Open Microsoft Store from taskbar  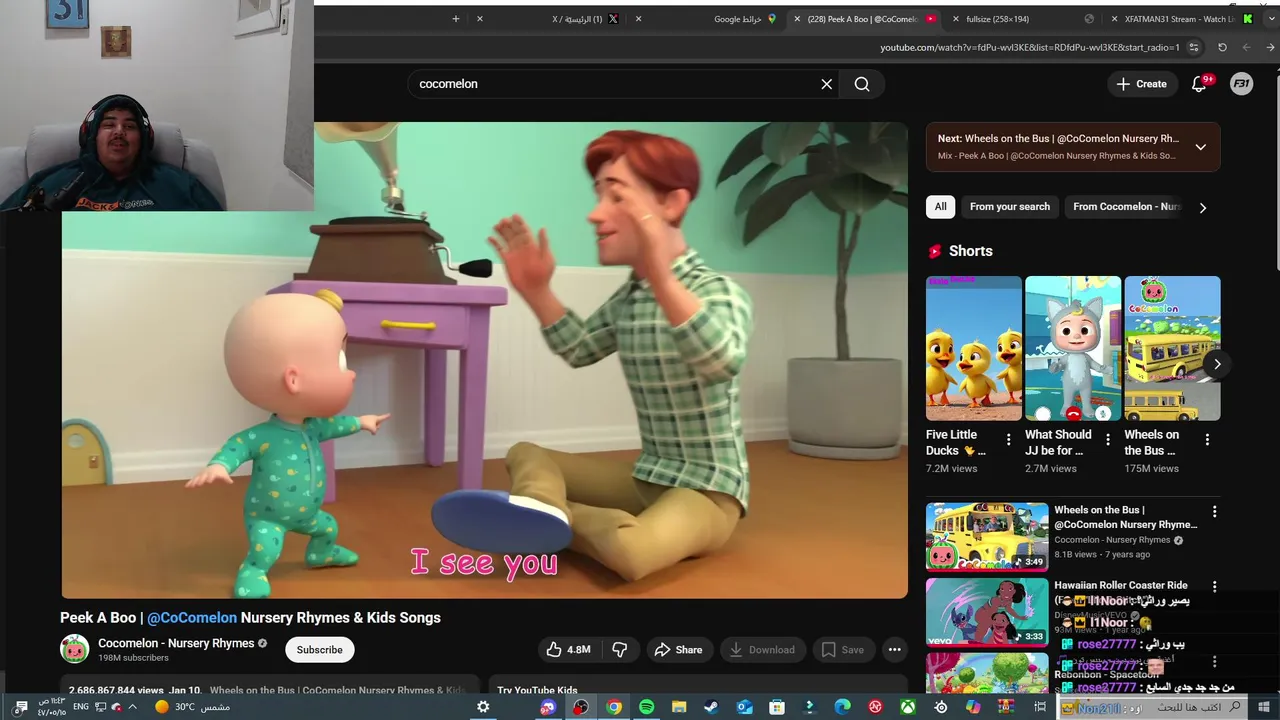tap(777, 707)
